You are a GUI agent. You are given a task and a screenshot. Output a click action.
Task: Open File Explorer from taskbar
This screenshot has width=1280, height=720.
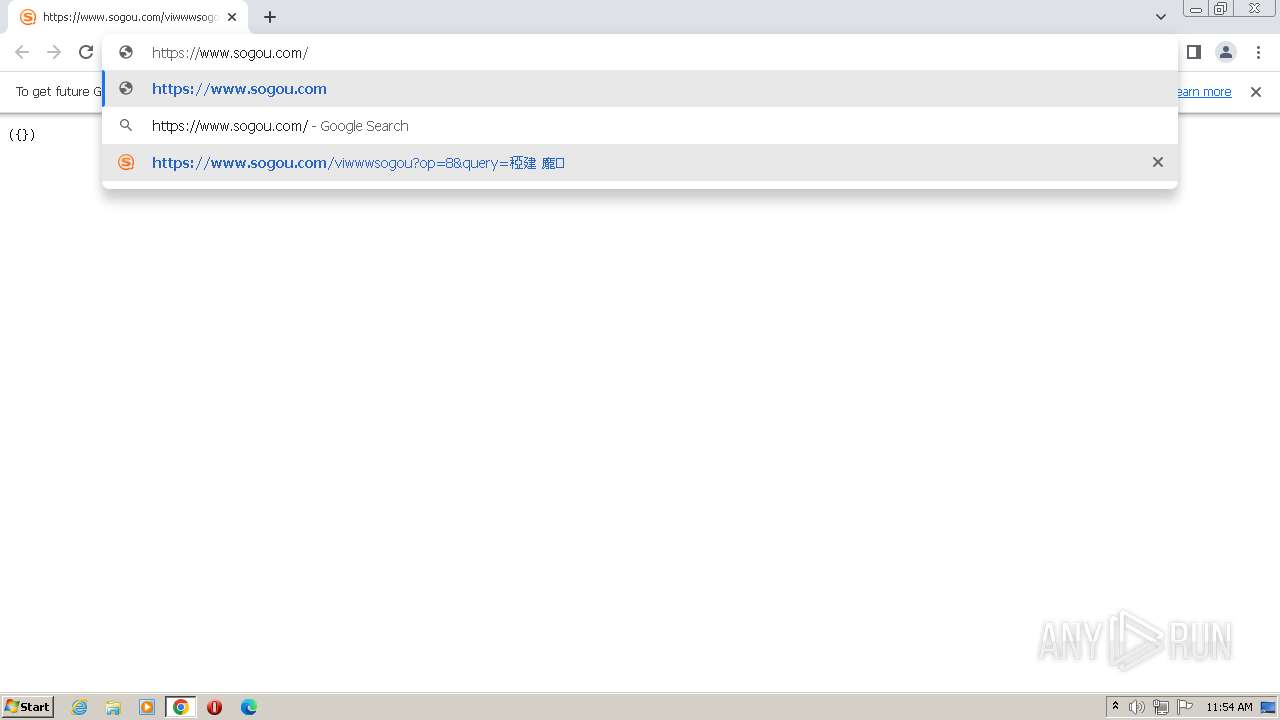coord(113,707)
